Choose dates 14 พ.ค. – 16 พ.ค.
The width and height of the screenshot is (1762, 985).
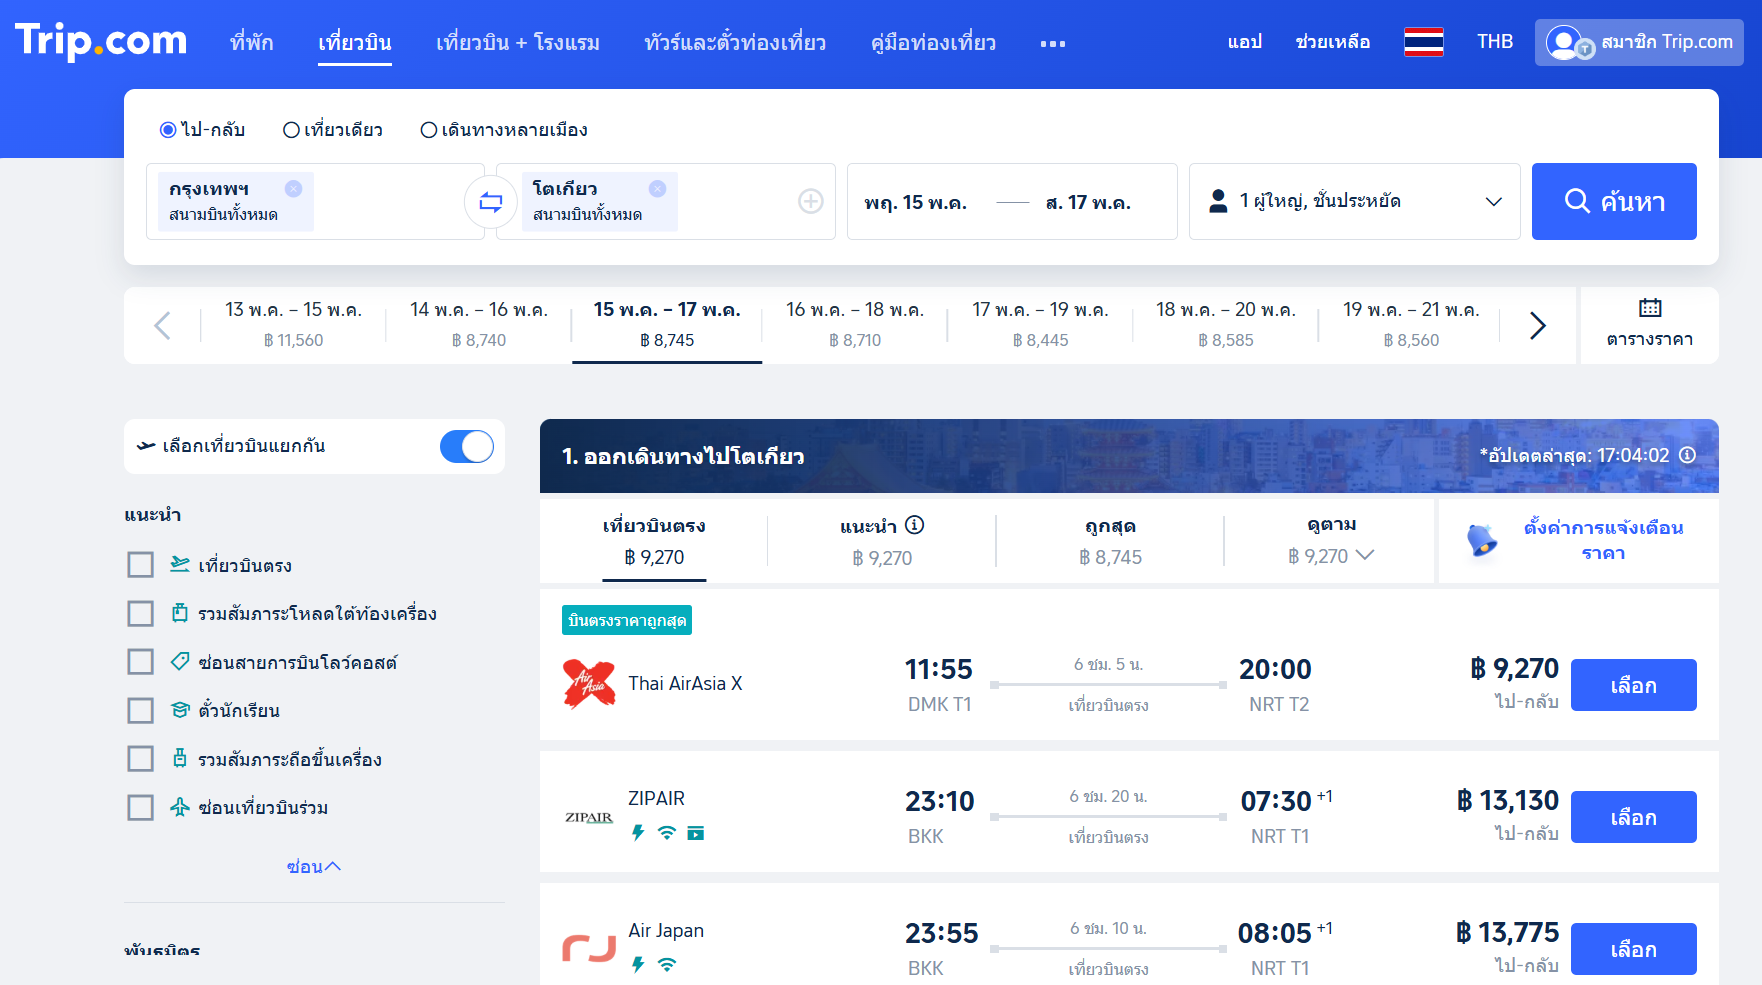[x=479, y=324]
